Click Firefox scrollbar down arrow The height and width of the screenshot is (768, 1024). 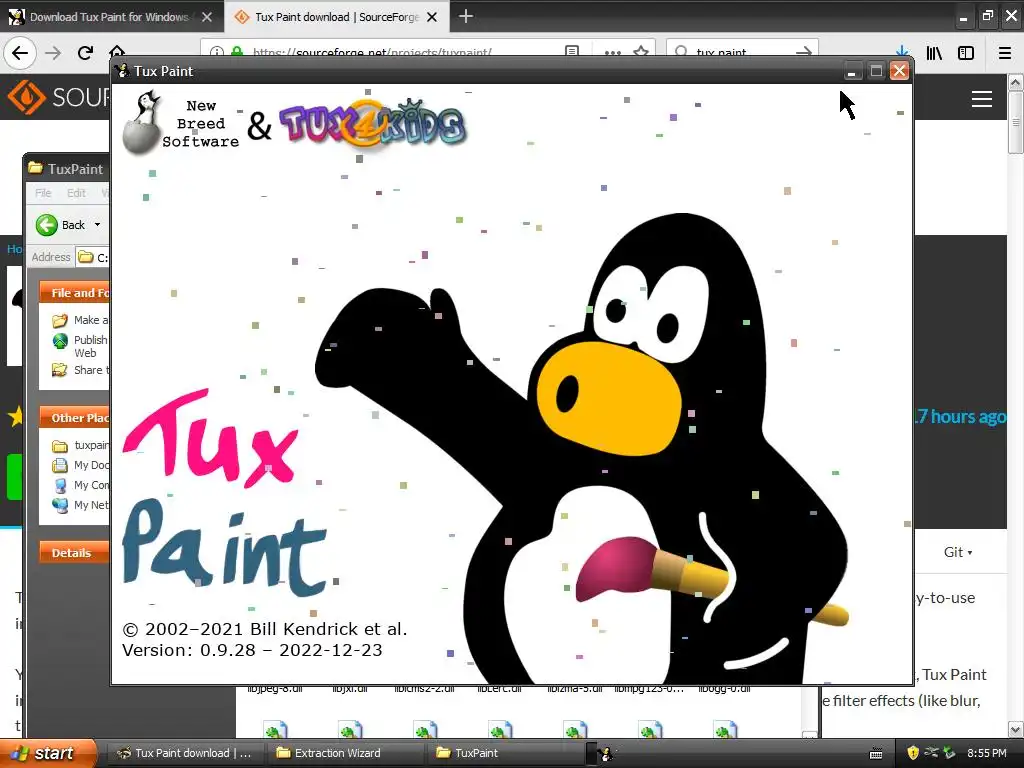pos(1015,729)
